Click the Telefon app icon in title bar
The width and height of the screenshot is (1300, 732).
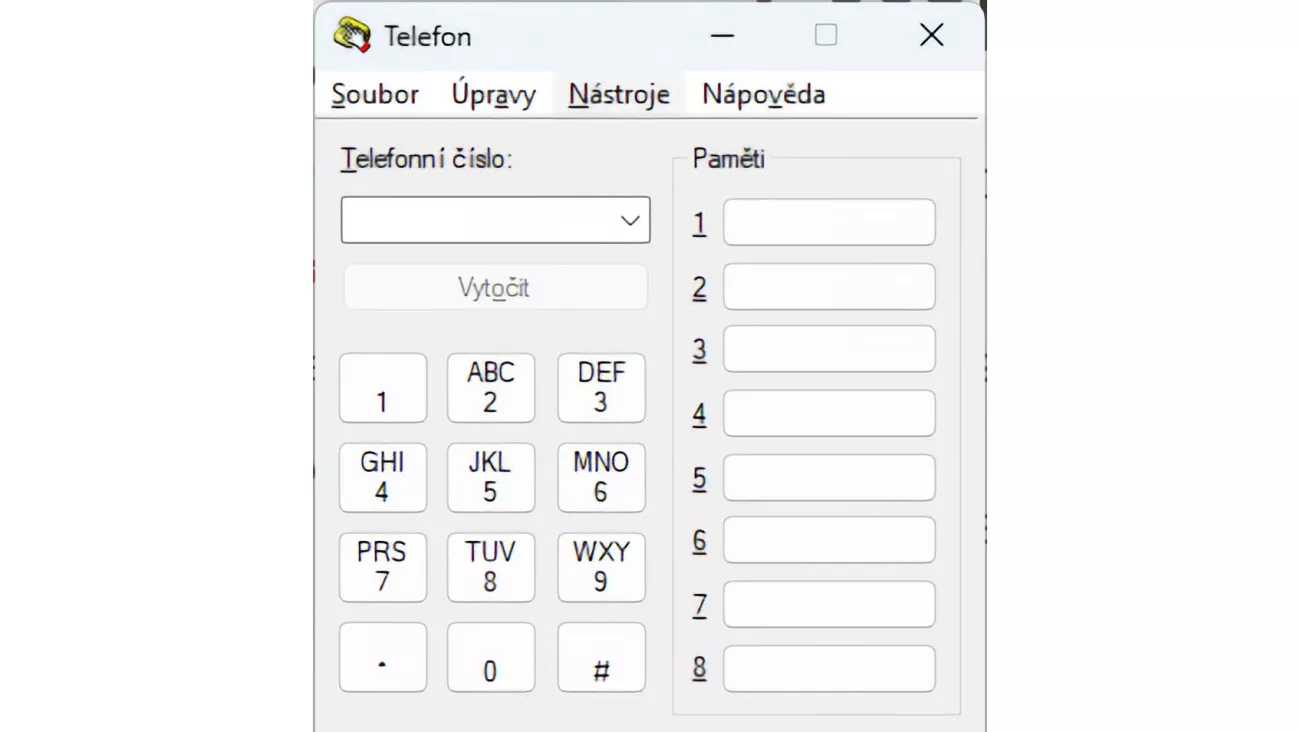pyautogui.click(x=352, y=36)
